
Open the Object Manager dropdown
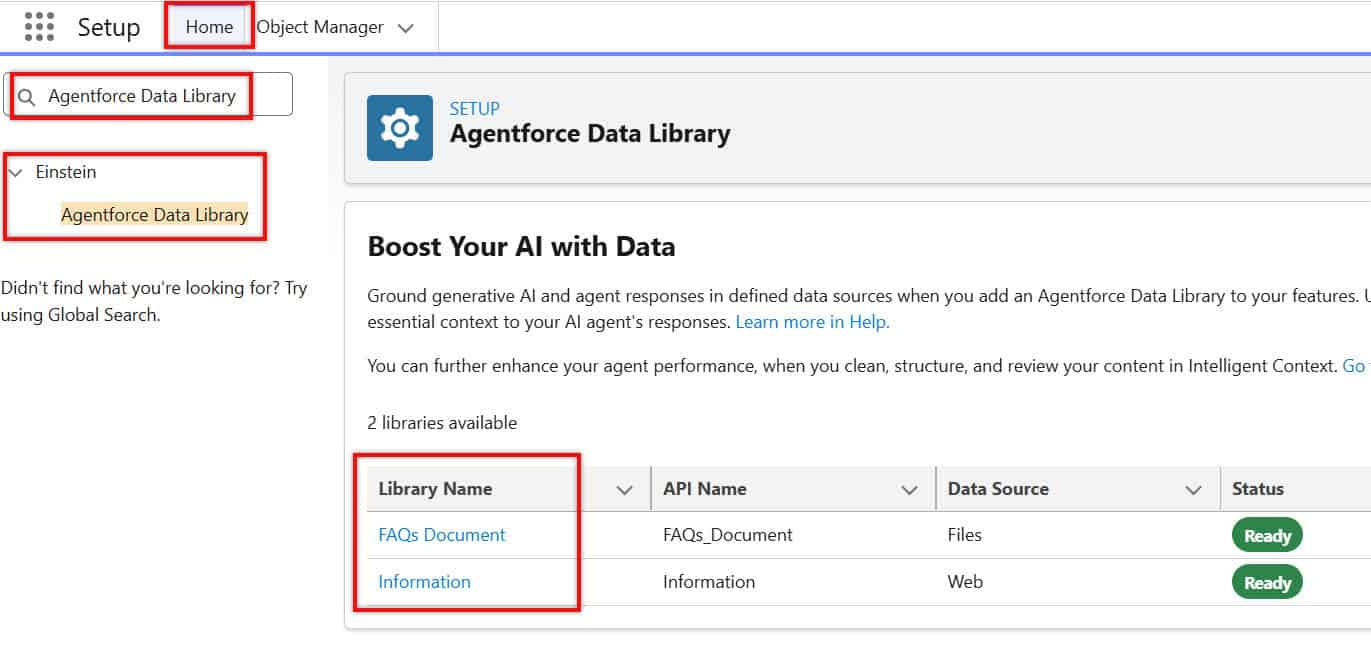click(406, 28)
